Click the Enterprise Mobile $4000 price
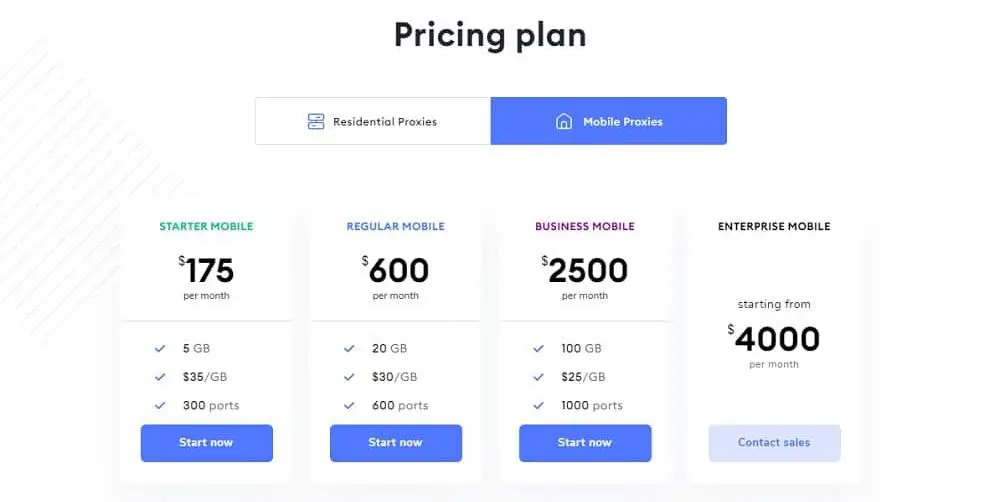The height and width of the screenshot is (502, 1000). 775,339
